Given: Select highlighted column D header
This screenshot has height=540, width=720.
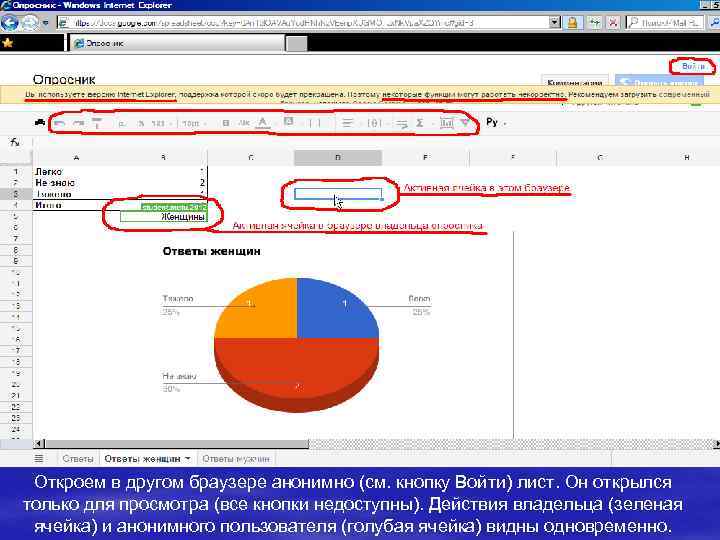Looking at the screenshot, I should tap(338, 158).
